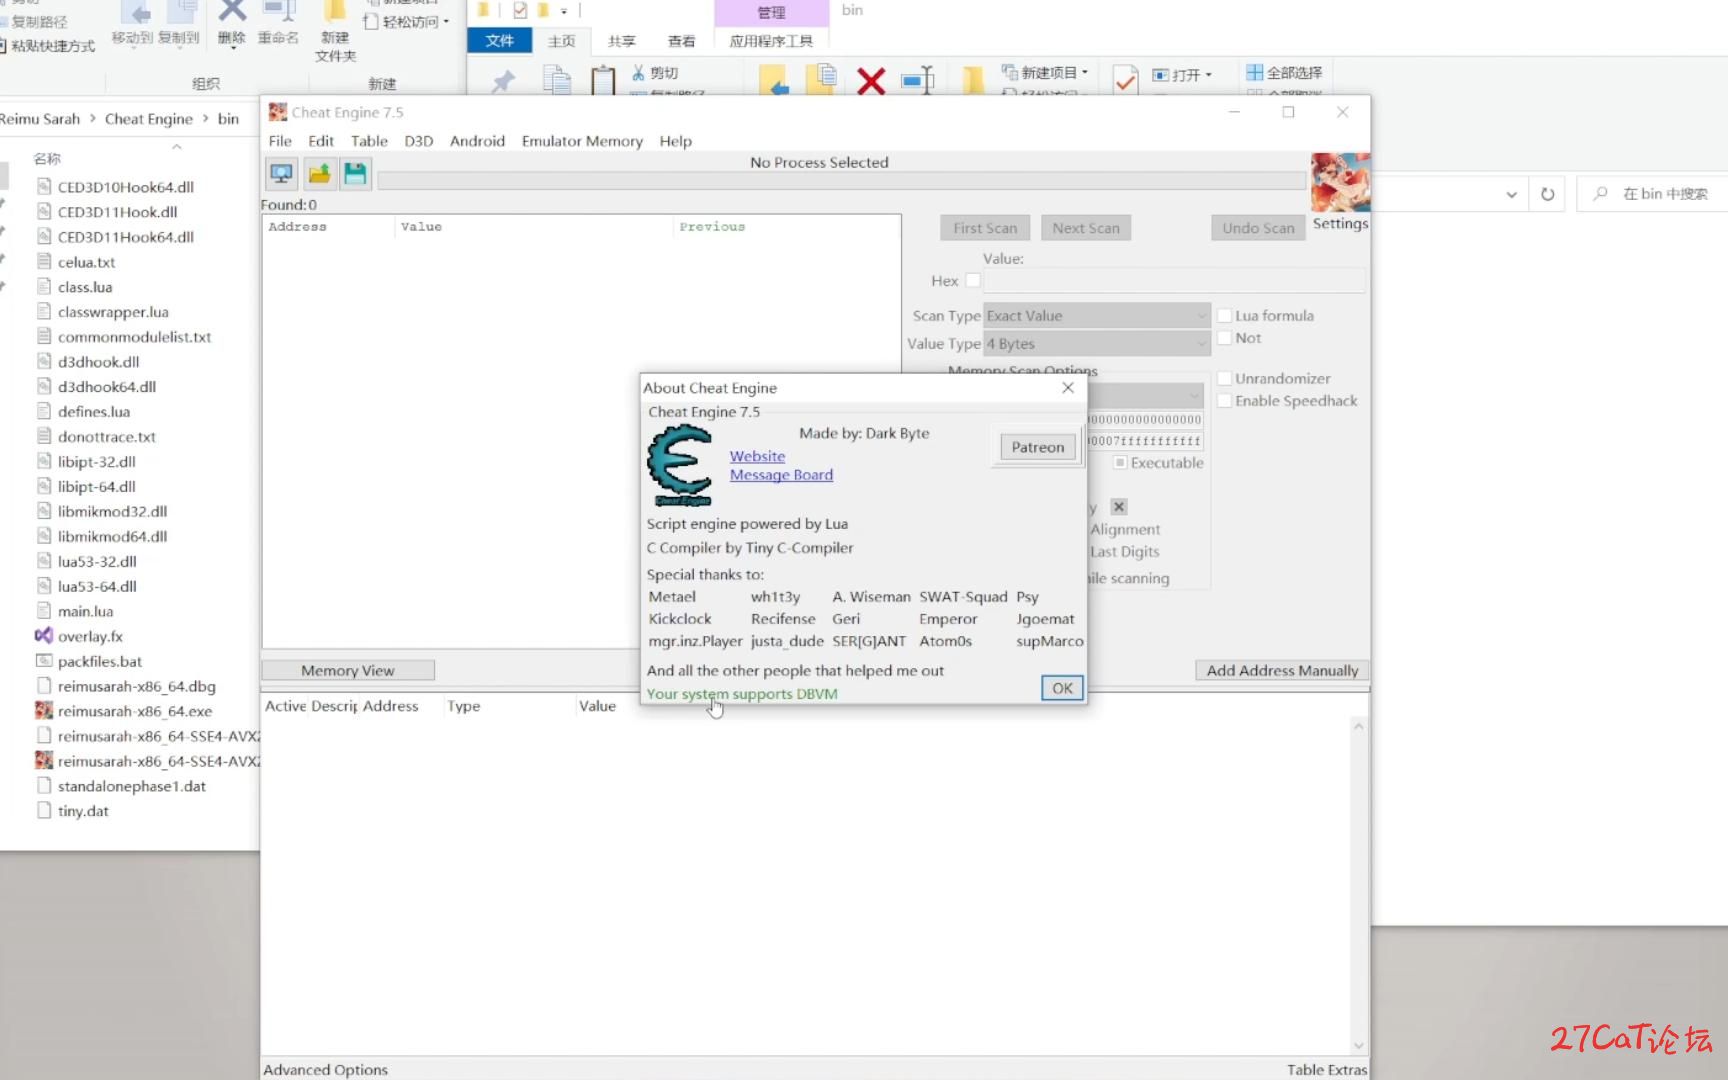Open the Table menu

click(x=369, y=141)
